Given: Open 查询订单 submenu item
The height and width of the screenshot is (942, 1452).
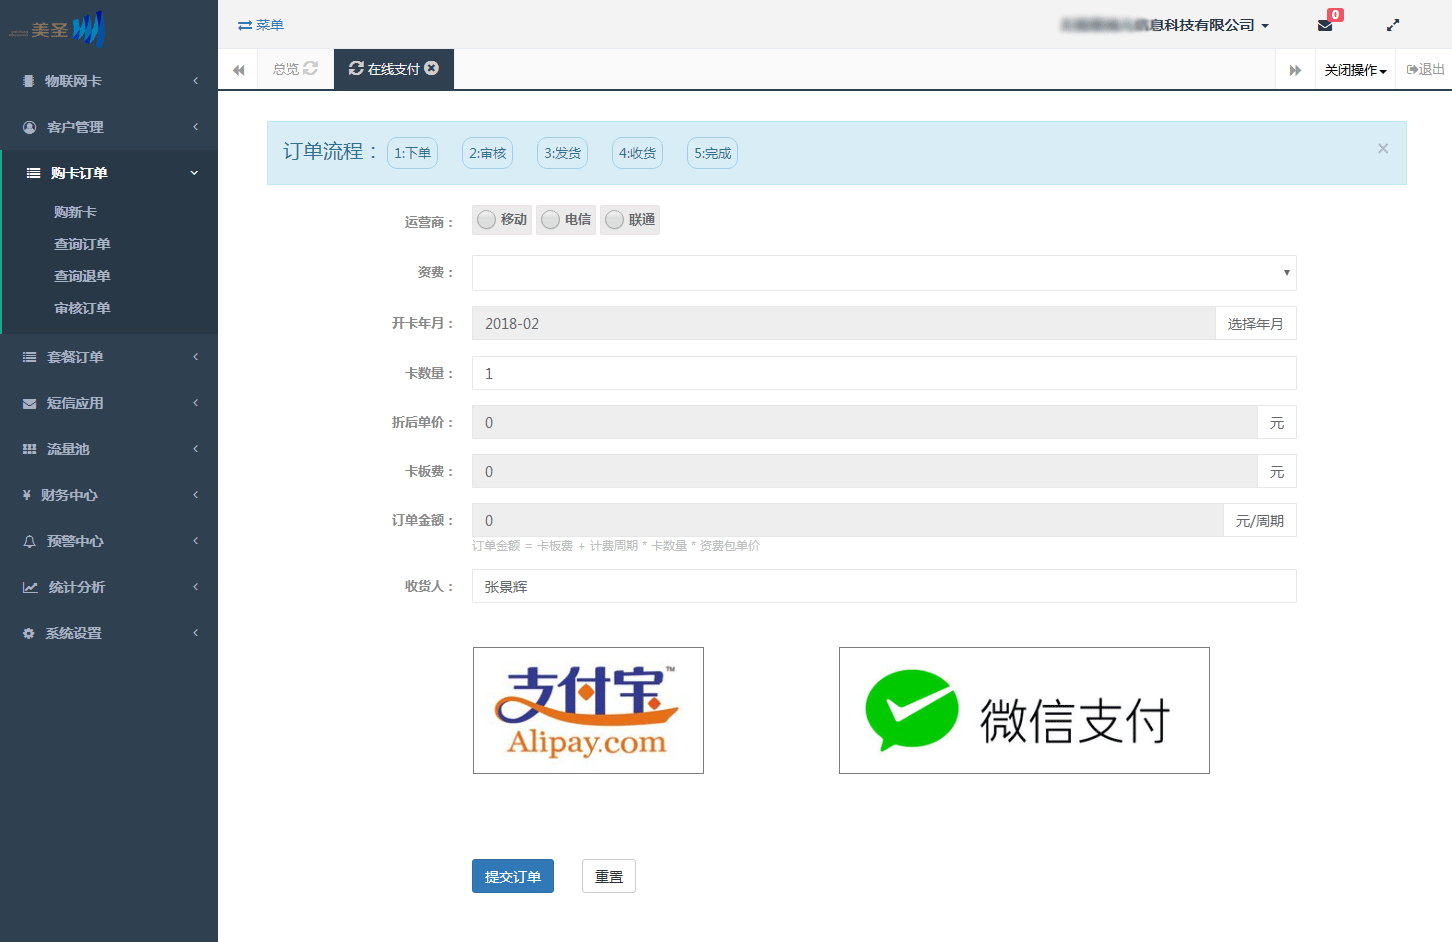Looking at the screenshot, I should 82,244.
